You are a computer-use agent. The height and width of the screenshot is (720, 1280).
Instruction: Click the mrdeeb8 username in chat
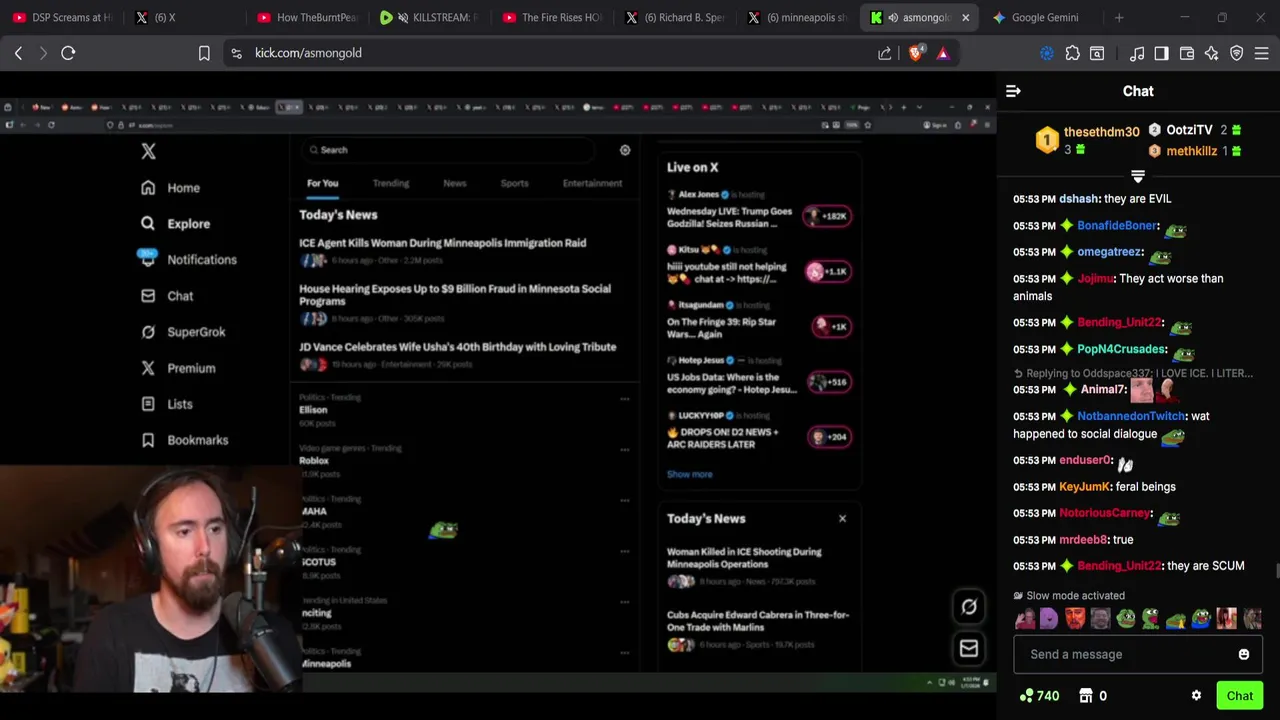coord(1082,540)
